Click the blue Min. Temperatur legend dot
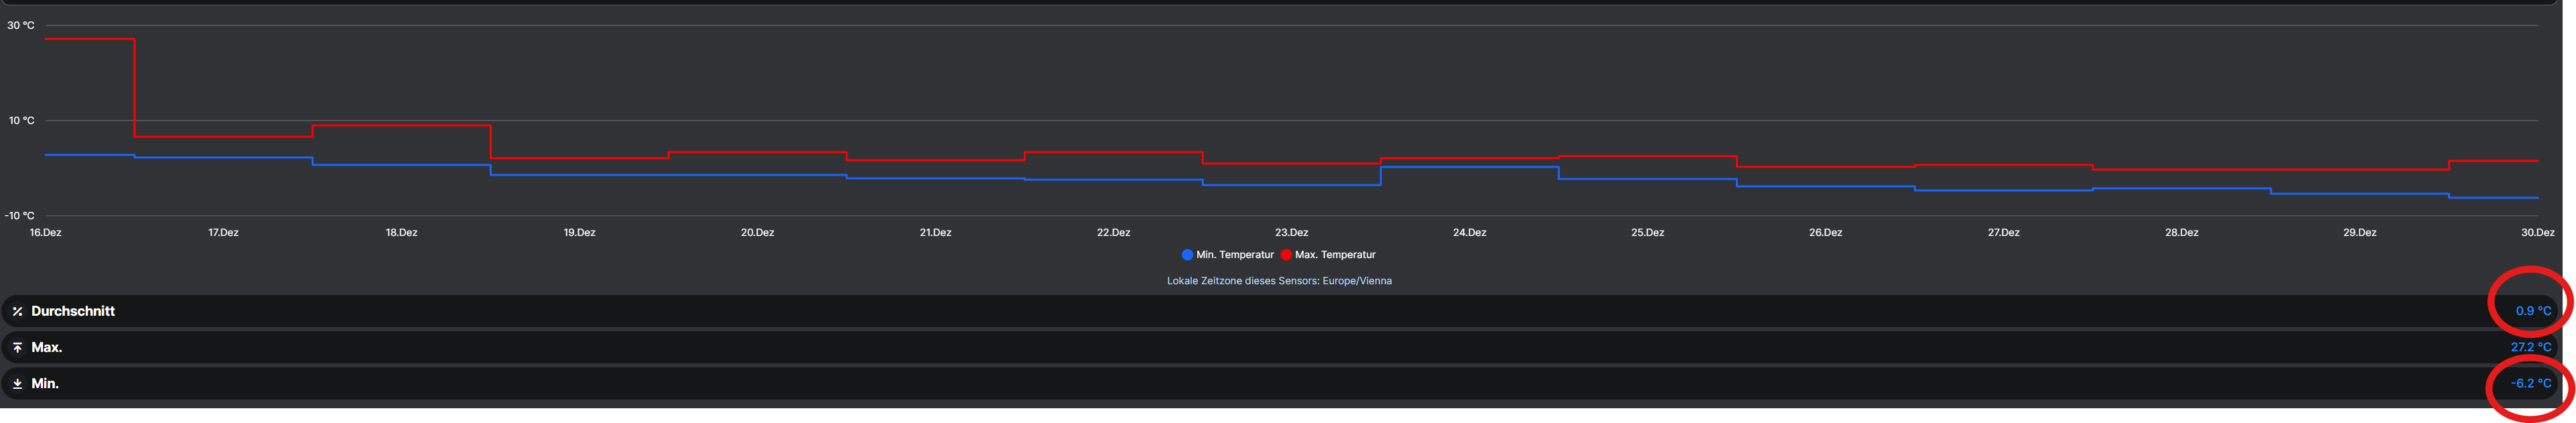This screenshot has width=2576, height=423. pos(1187,255)
